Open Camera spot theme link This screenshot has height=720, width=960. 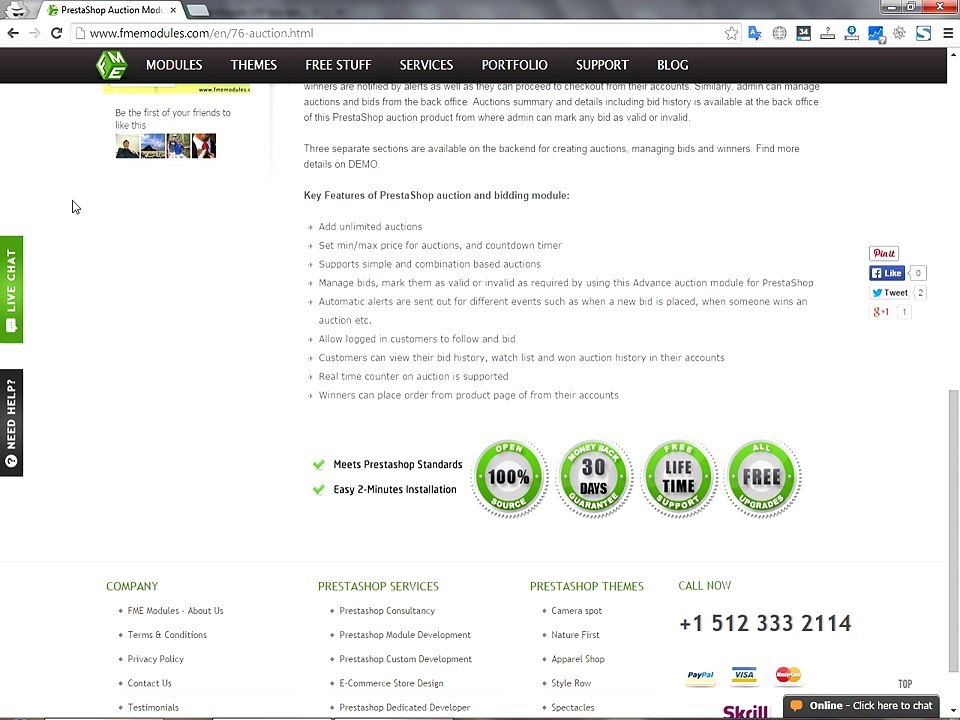[x=576, y=610]
